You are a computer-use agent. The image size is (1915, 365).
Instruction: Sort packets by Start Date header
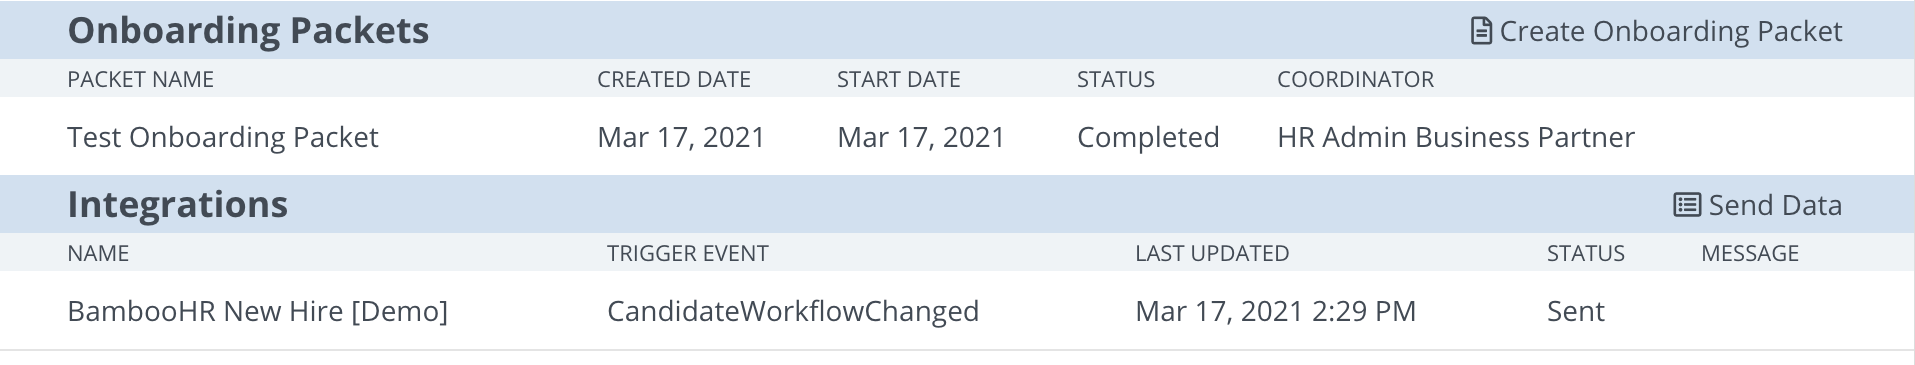coord(898,79)
